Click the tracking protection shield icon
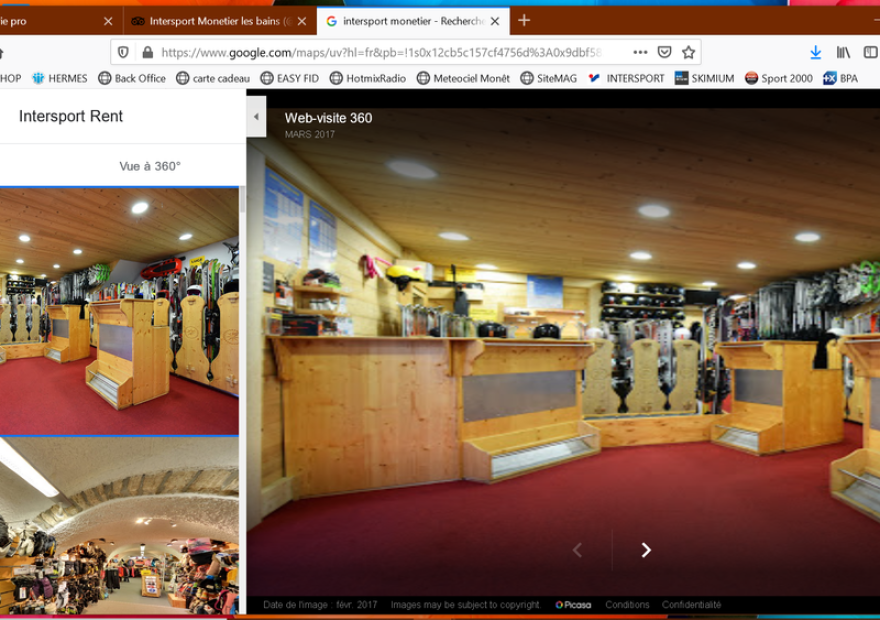The image size is (880, 620). (x=123, y=53)
